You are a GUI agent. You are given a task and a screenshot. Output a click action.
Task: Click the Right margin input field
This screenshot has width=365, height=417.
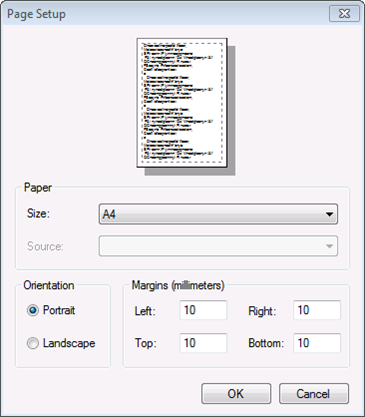pyautogui.click(x=317, y=310)
